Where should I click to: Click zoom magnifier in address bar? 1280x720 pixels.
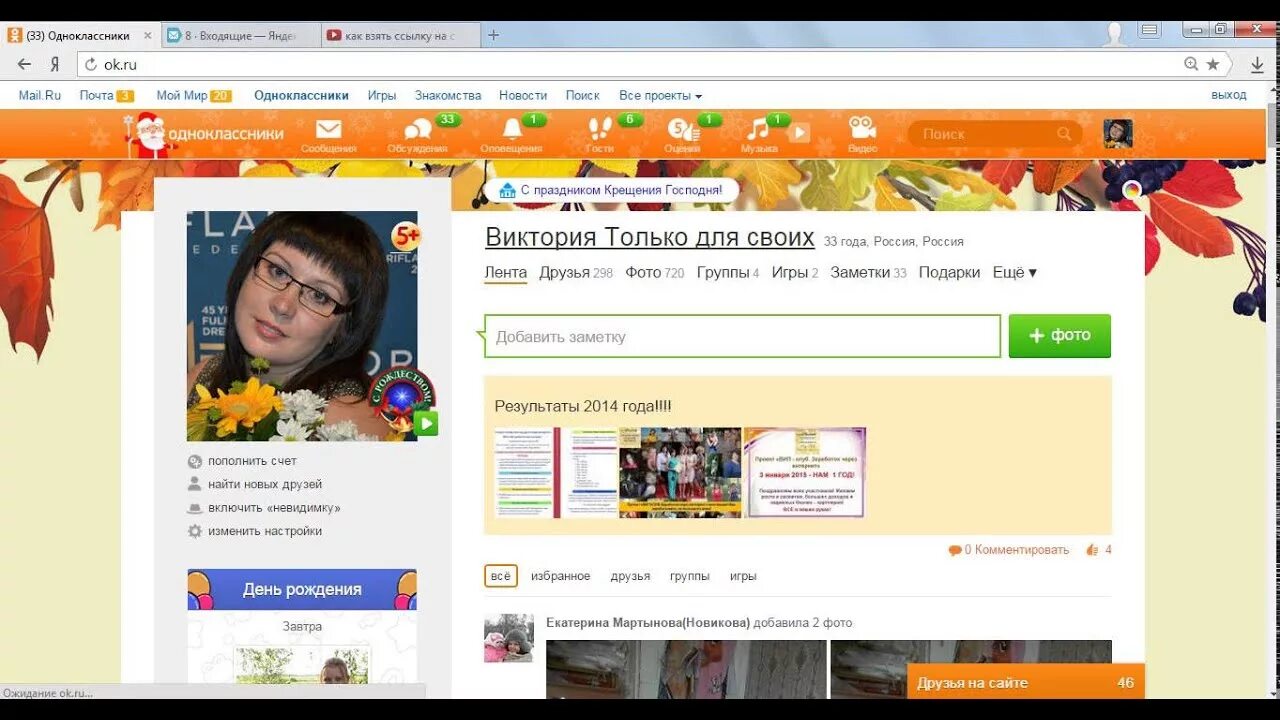point(1191,64)
